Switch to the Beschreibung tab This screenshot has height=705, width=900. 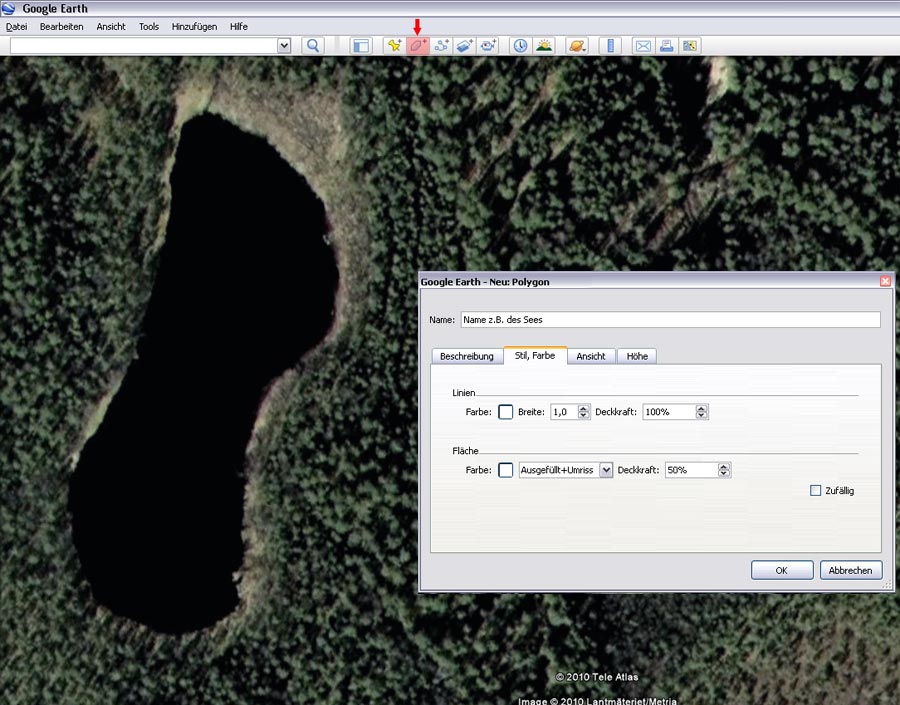point(466,356)
